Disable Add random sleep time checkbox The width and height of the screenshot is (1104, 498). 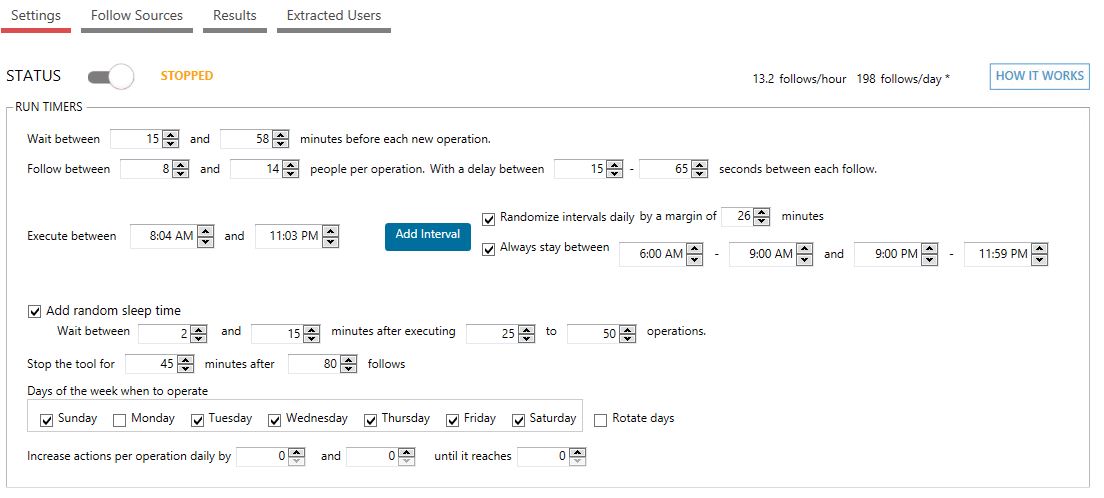34,311
